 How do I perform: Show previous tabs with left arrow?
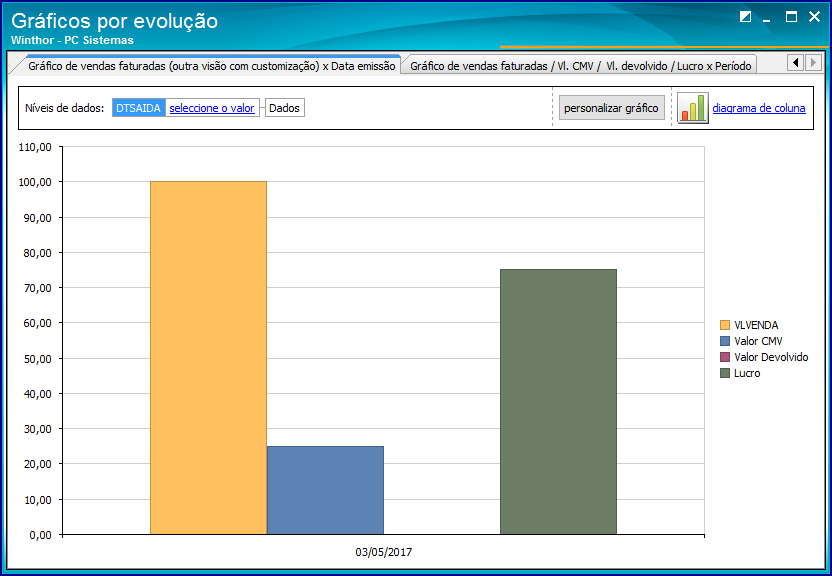click(795, 63)
